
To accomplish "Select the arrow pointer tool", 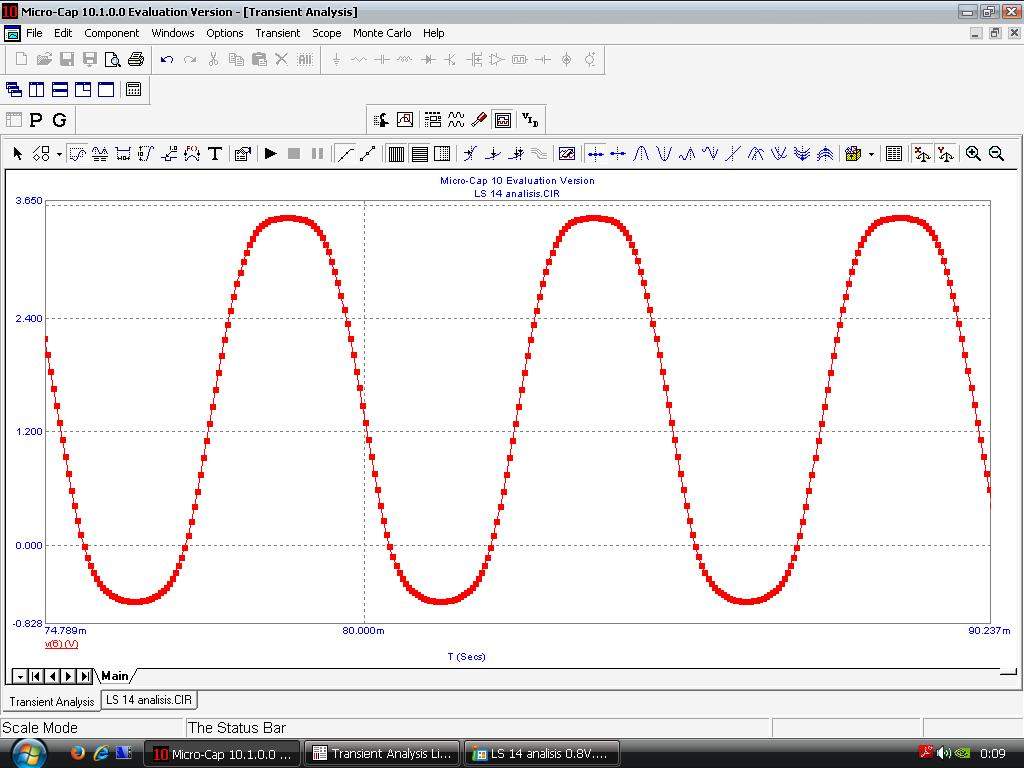I will click(x=18, y=153).
